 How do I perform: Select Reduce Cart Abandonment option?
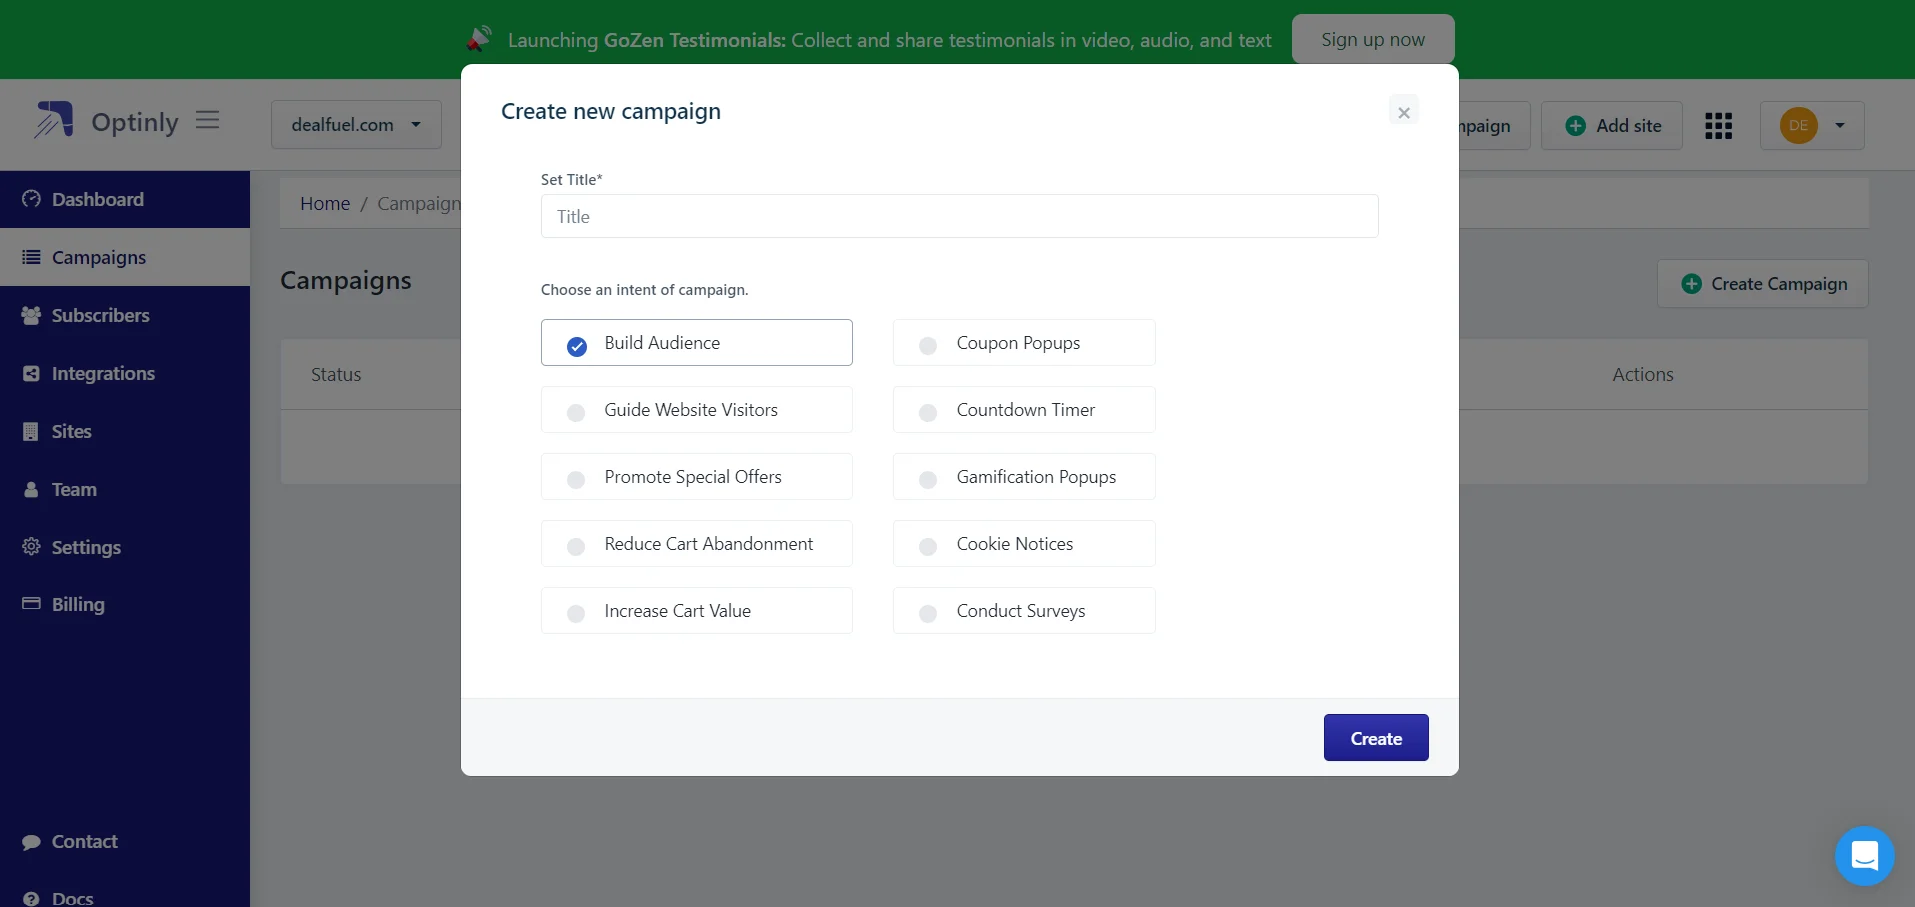click(x=696, y=543)
